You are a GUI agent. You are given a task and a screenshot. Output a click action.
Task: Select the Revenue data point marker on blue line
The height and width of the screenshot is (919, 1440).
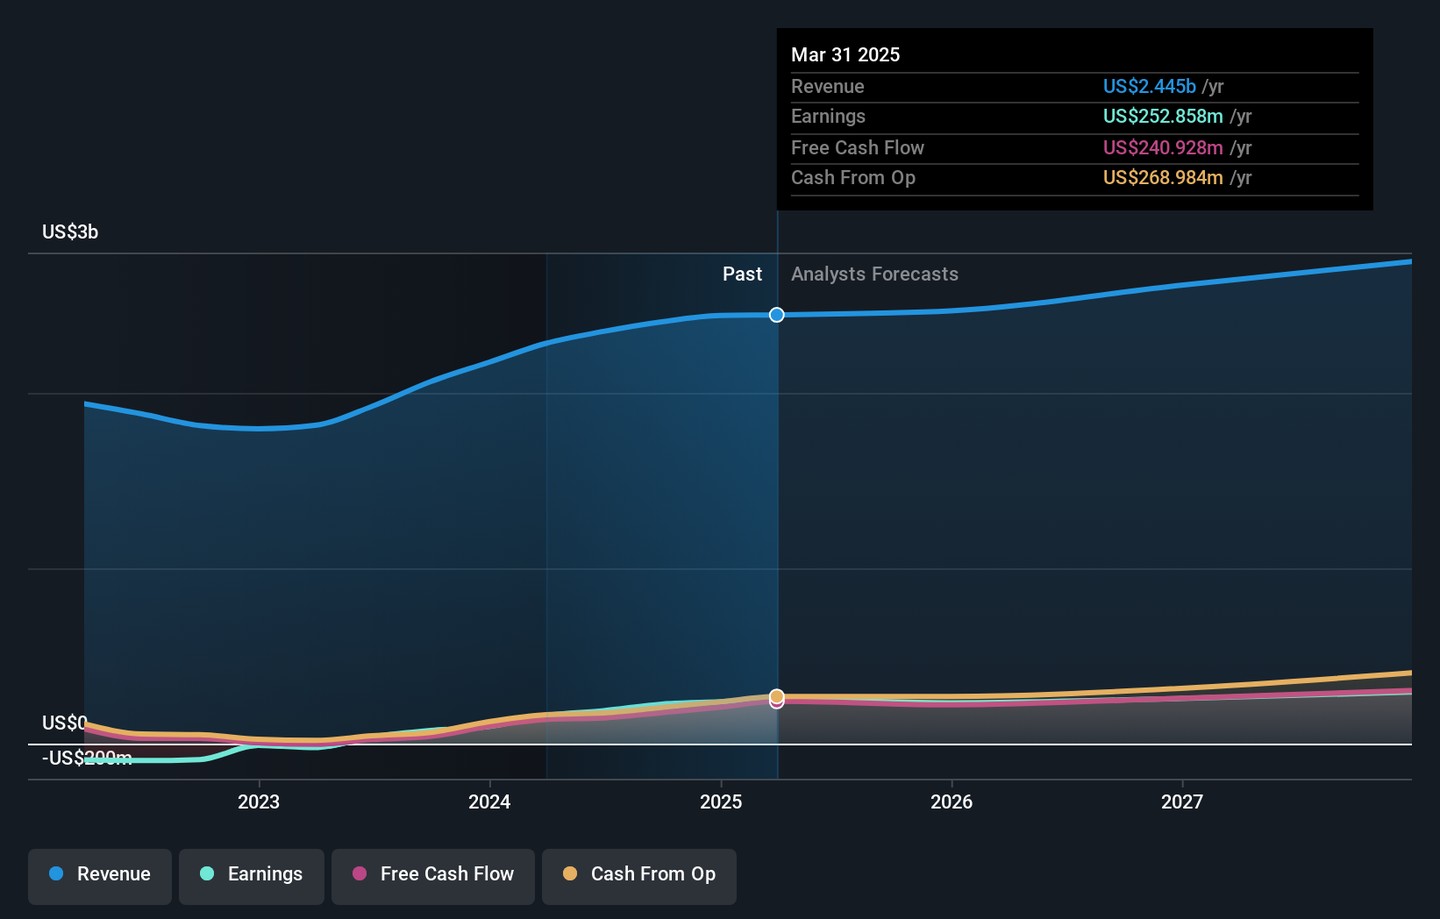coord(777,315)
